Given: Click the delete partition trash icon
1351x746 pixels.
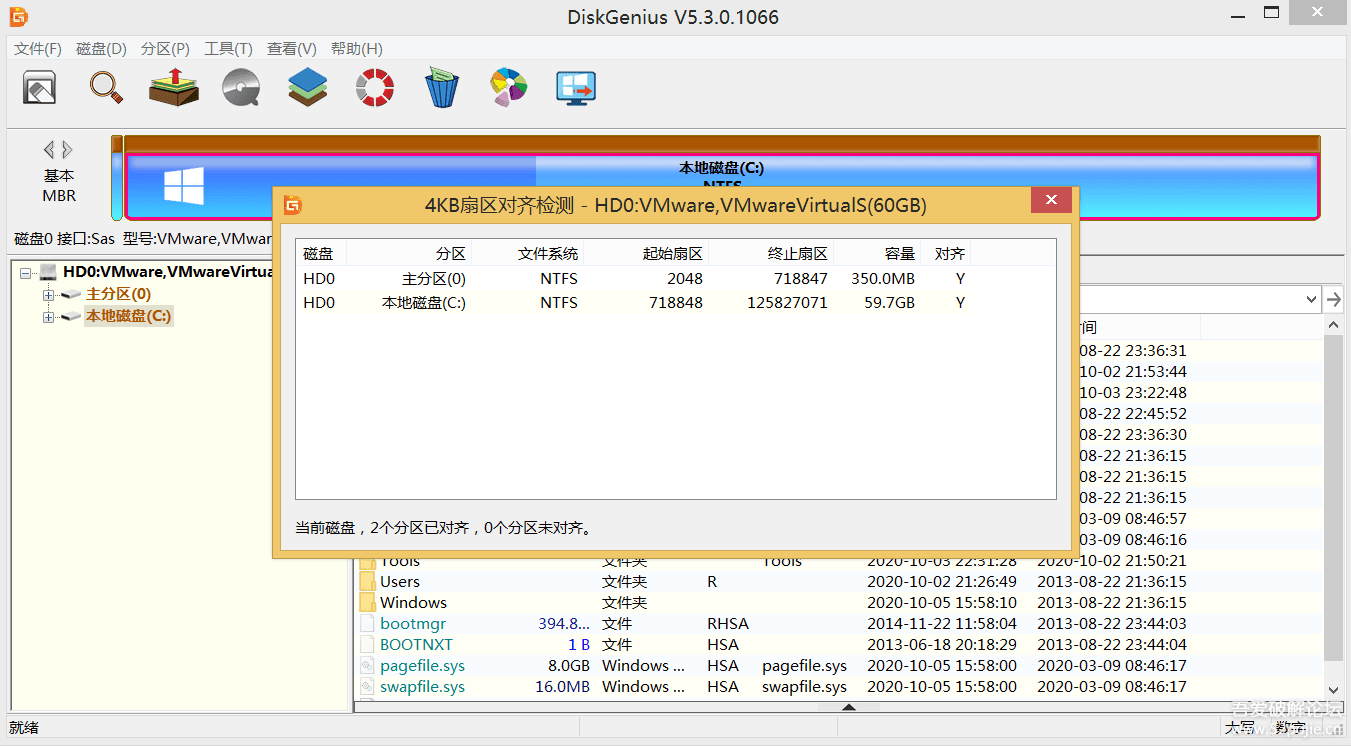Looking at the screenshot, I should coord(441,88).
